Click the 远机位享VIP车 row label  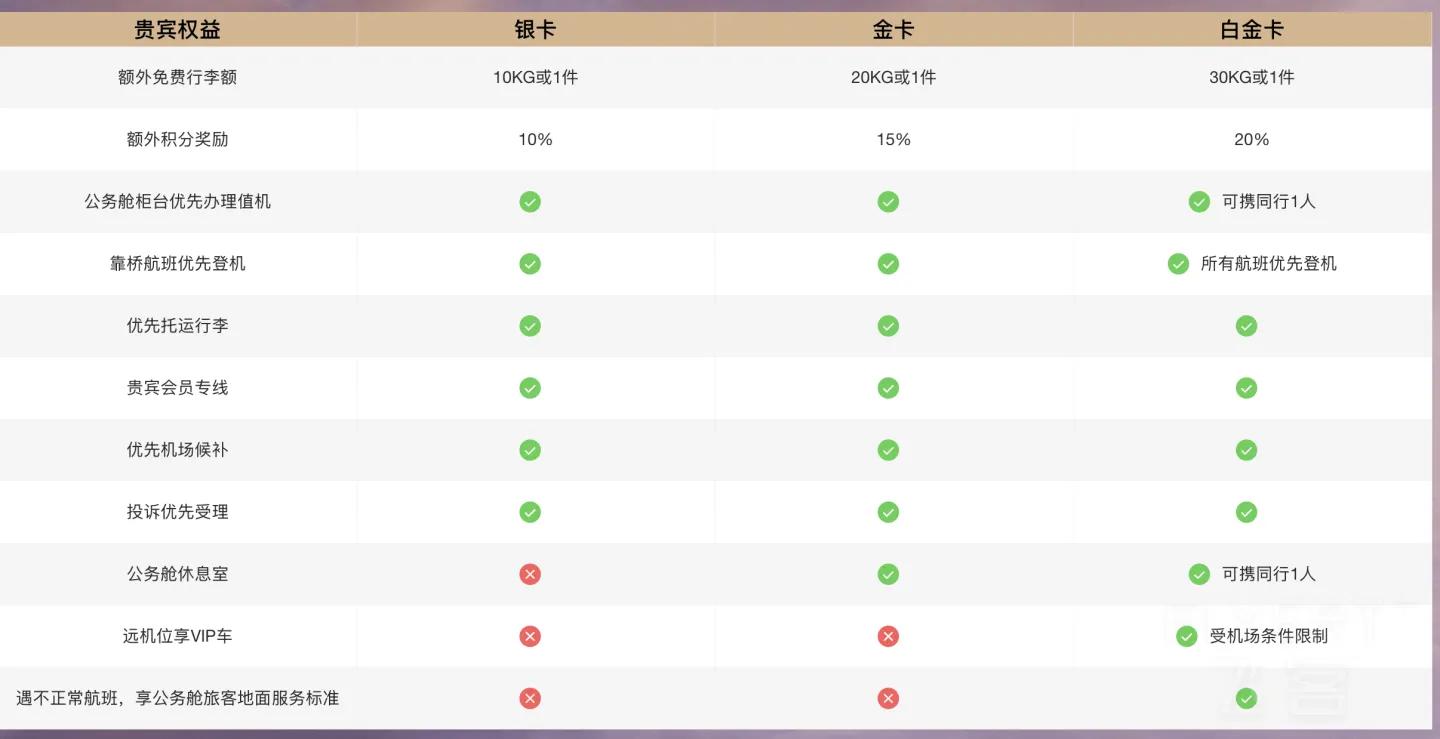point(178,635)
